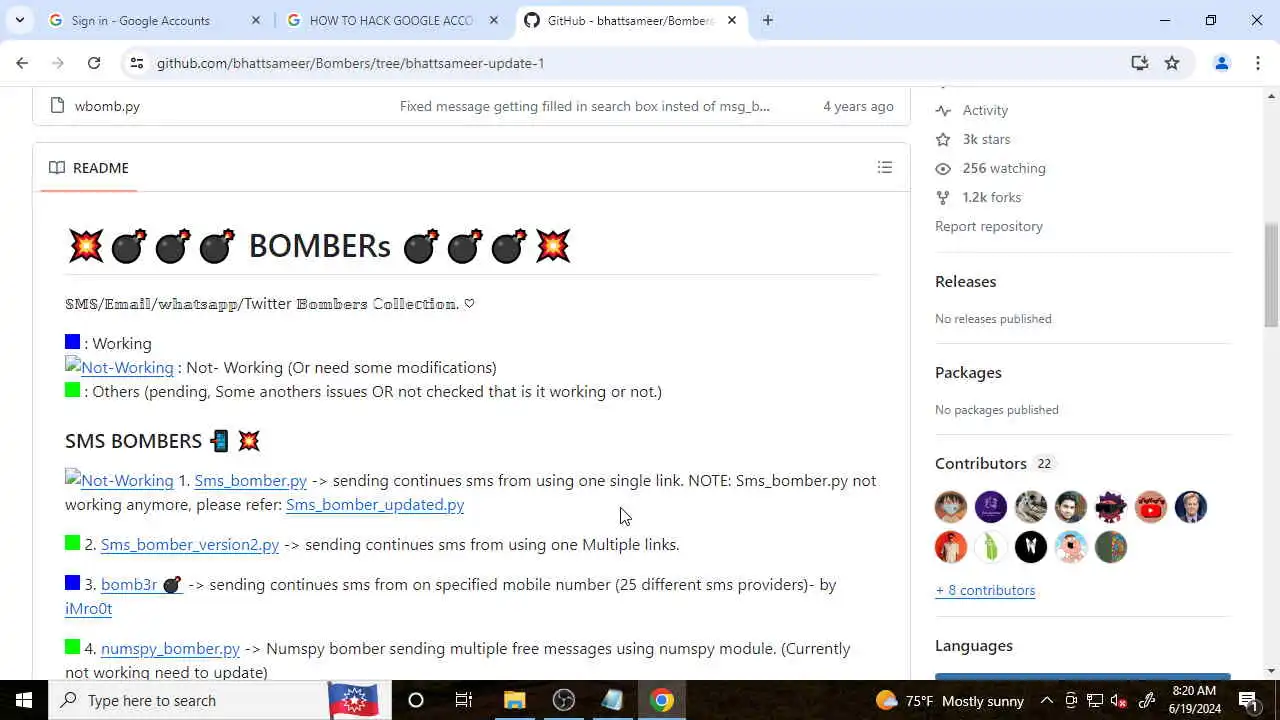Screen dimensions: 1280x720
Task: Click the Not-Working image link before Sms_bomber.py
Action: click(119, 480)
